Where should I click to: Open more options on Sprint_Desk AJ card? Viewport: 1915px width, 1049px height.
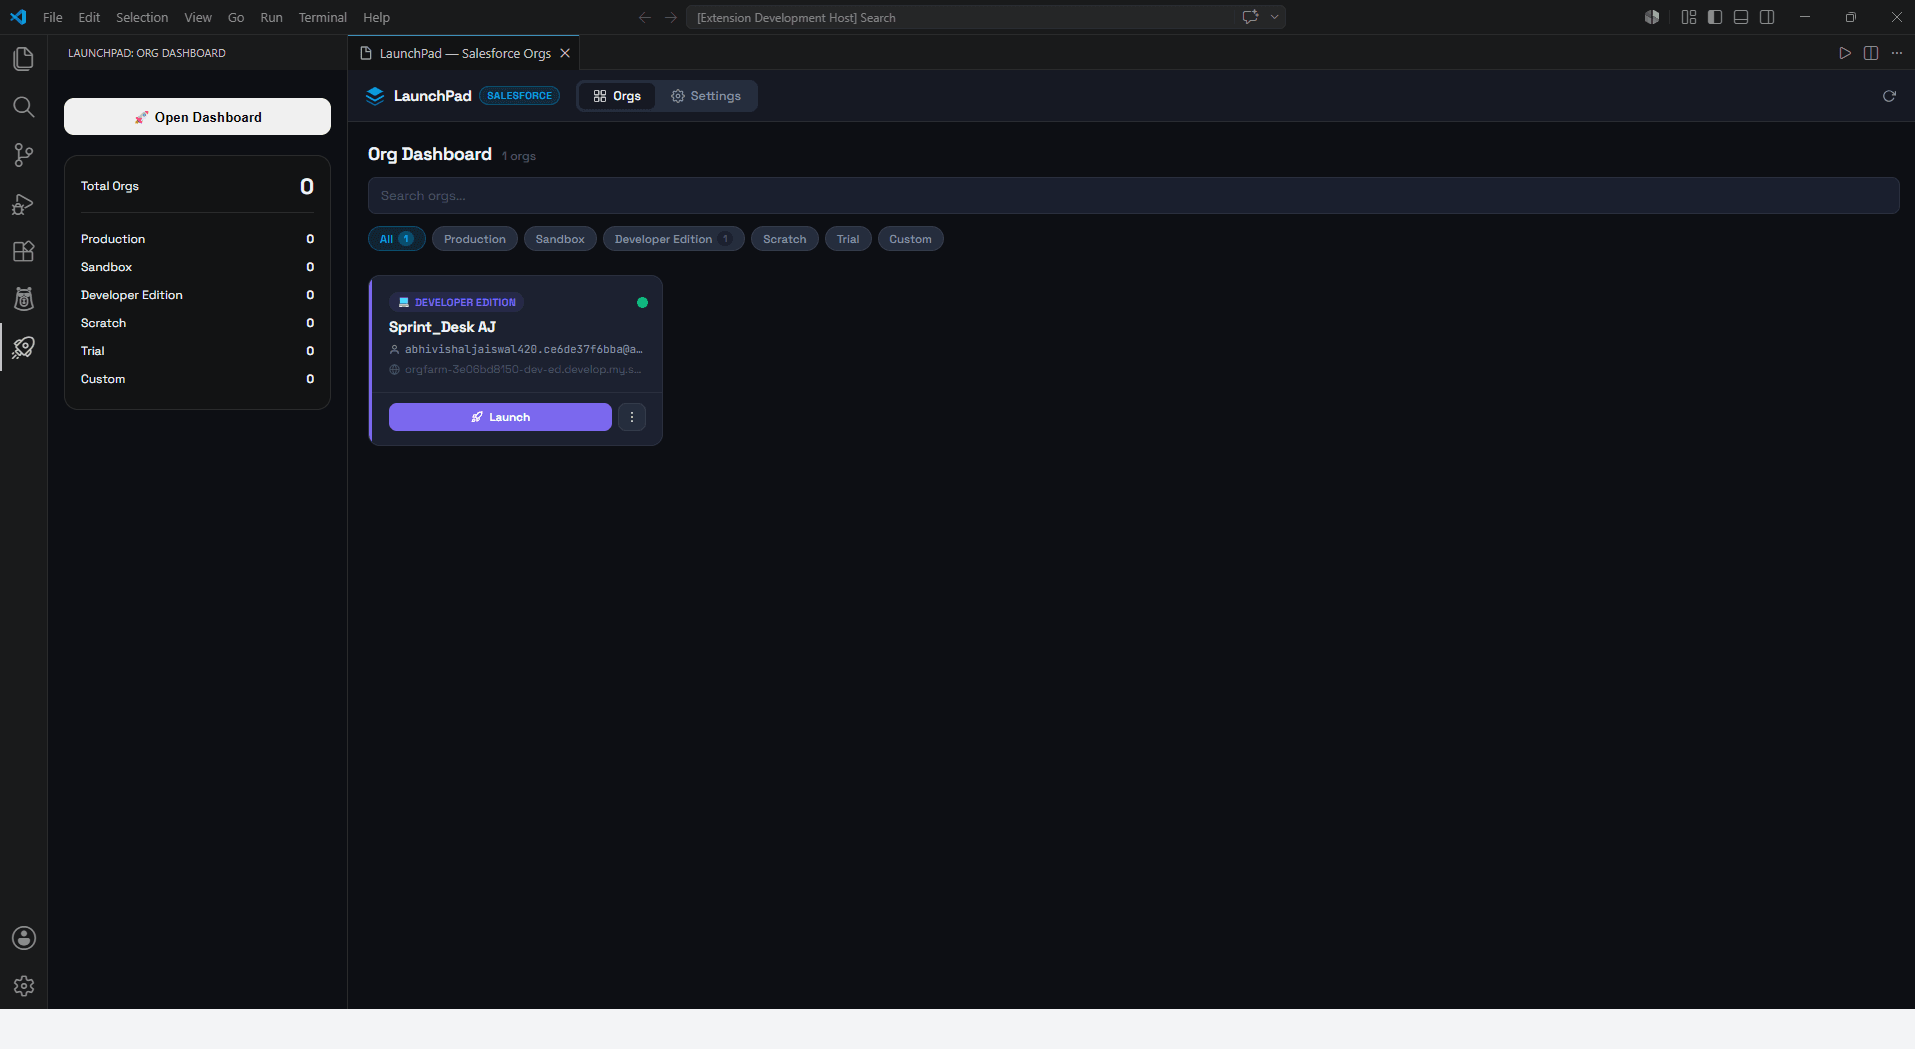[x=632, y=417]
